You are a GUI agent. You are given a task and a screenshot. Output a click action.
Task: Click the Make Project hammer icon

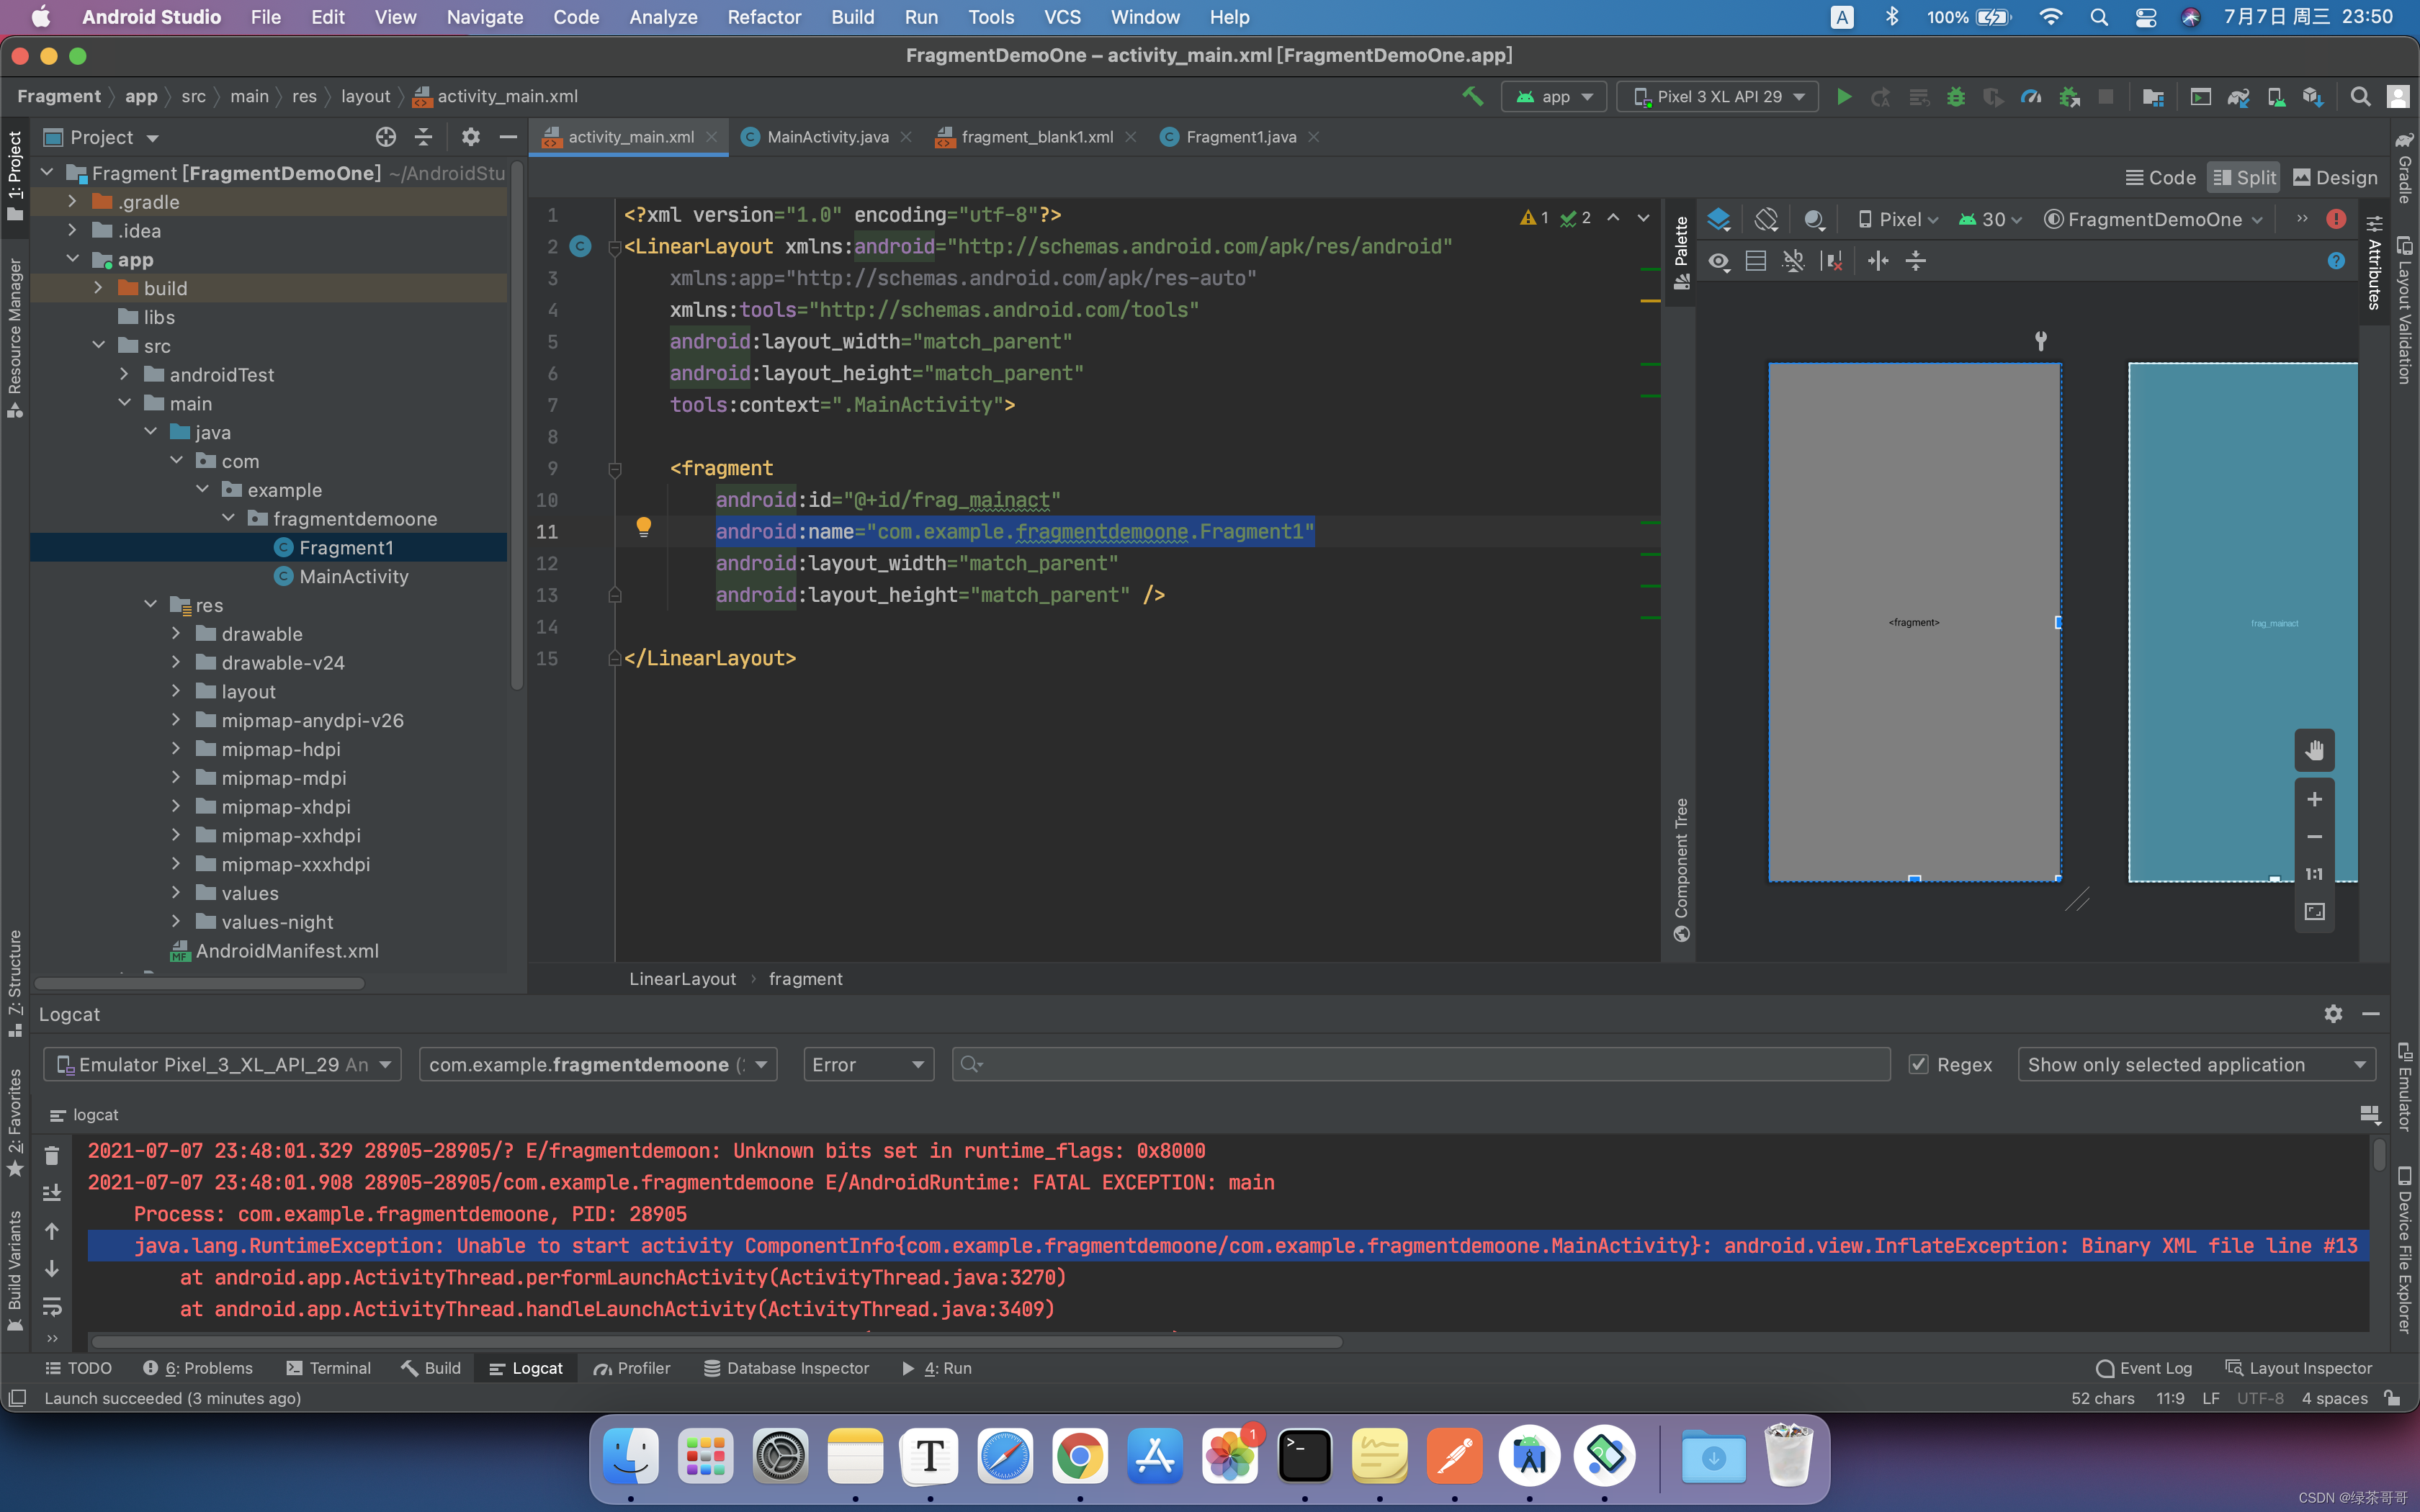1472,97
